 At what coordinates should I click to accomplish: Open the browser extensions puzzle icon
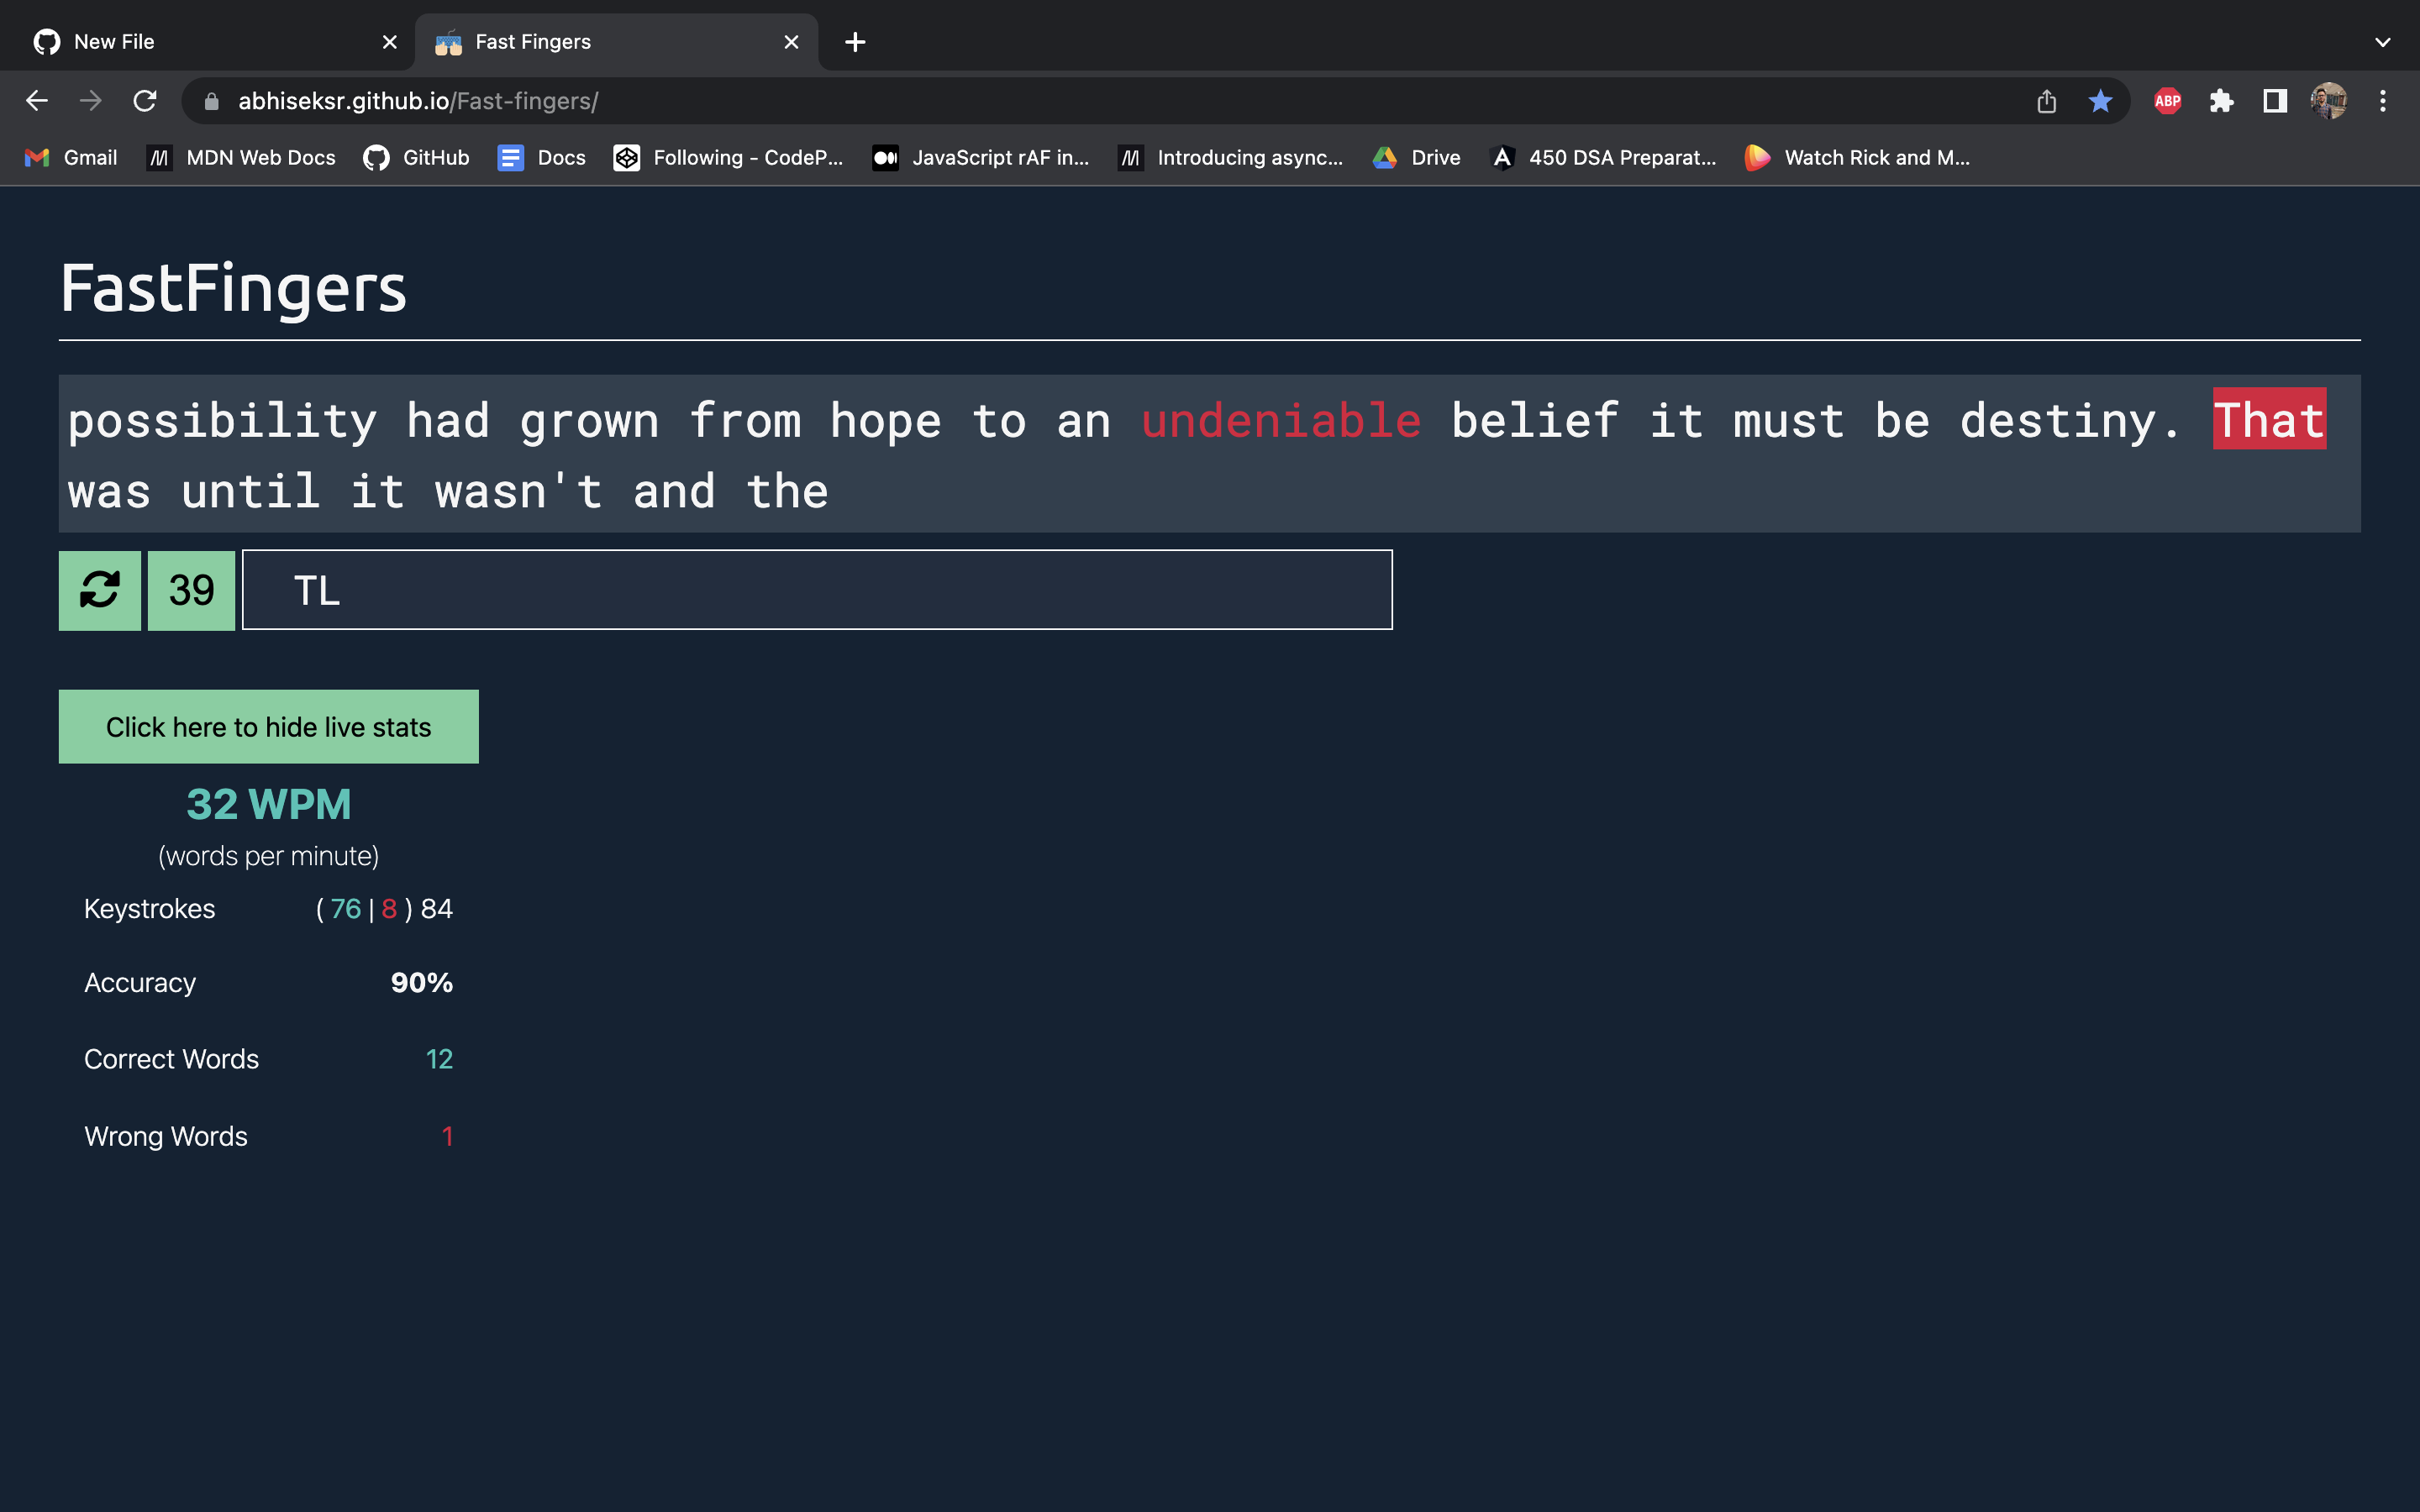tap(2222, 100)
